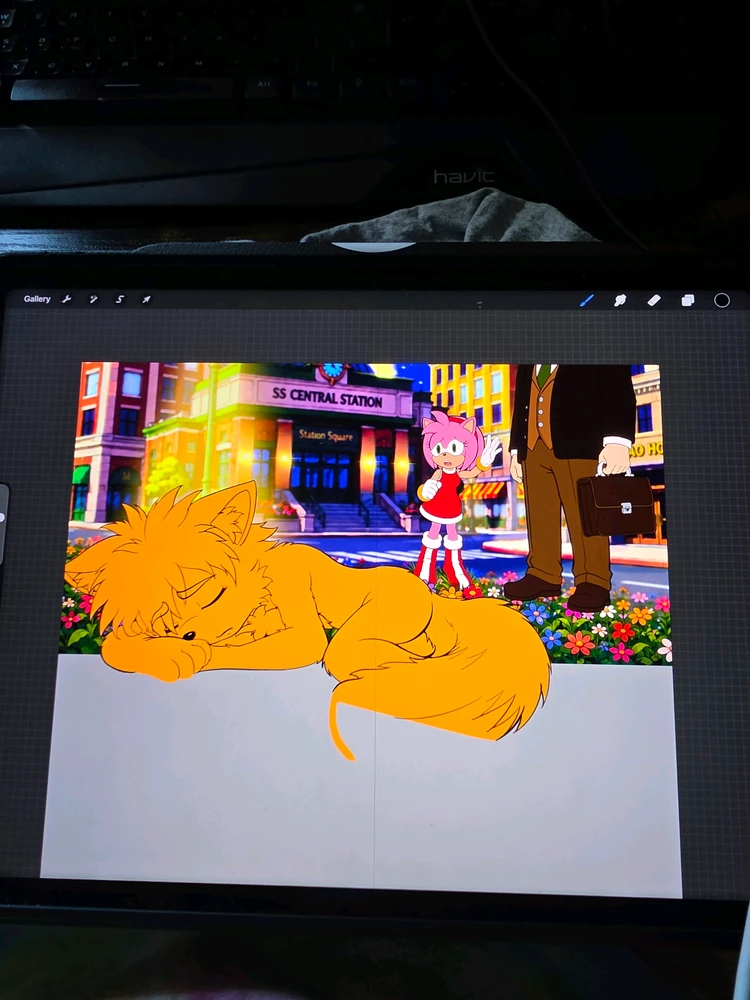Activate the Transform arrow tool

[146, 299]
